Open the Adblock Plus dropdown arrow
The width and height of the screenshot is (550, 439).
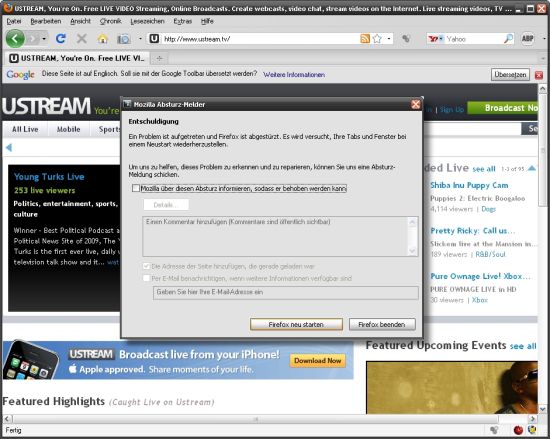[x=544, y=38]
